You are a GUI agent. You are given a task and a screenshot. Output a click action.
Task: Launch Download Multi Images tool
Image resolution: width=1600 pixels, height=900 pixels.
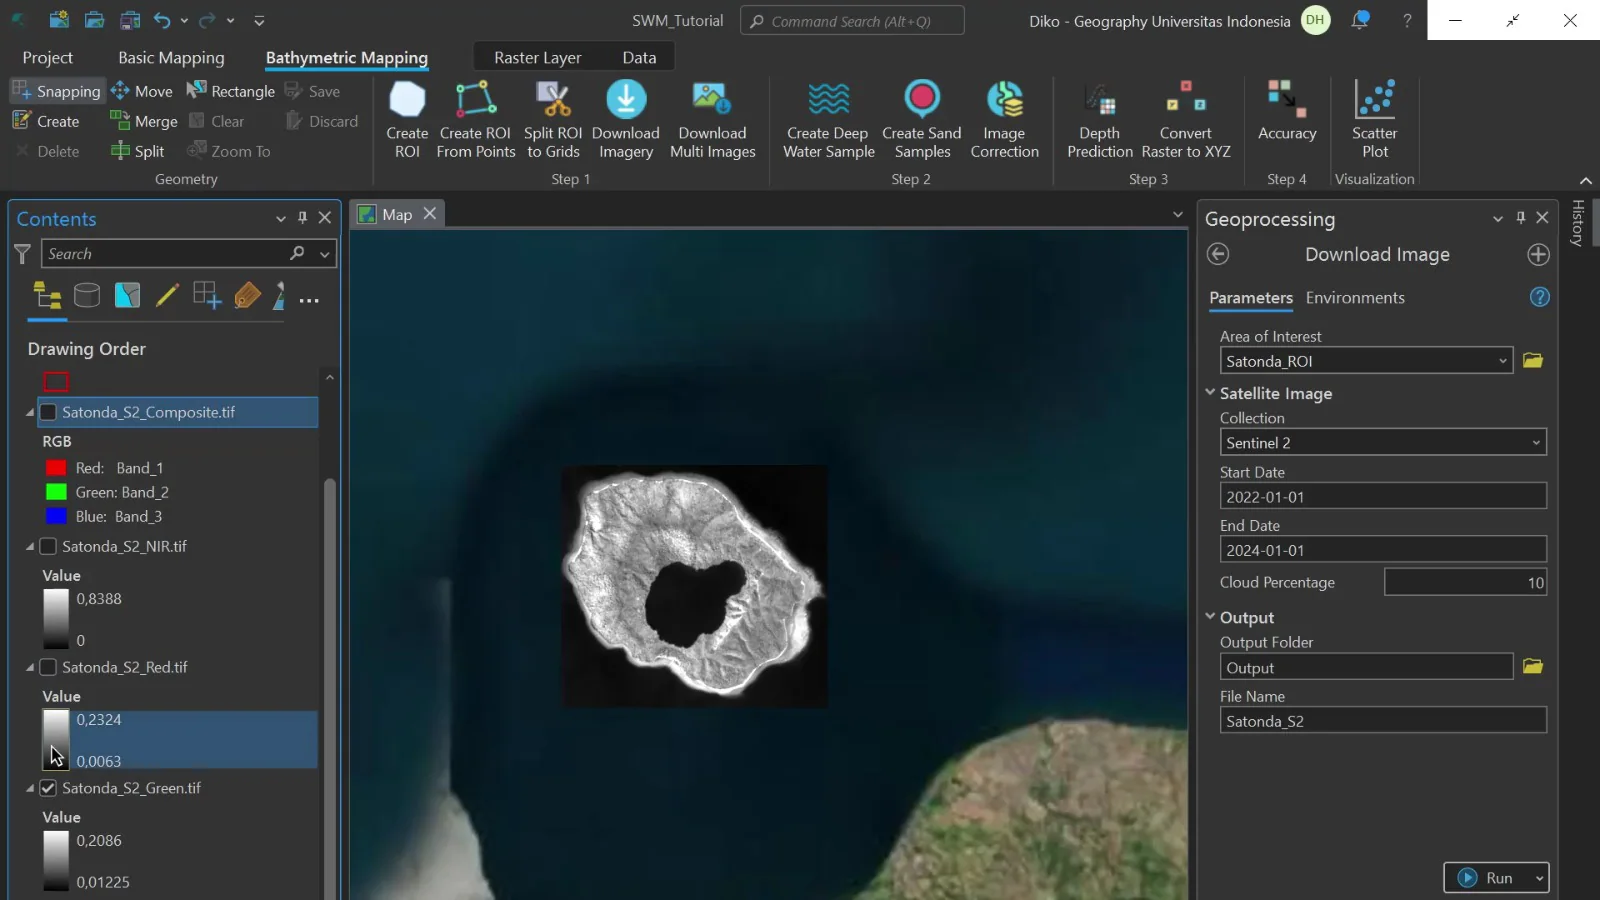click(712, 120)
